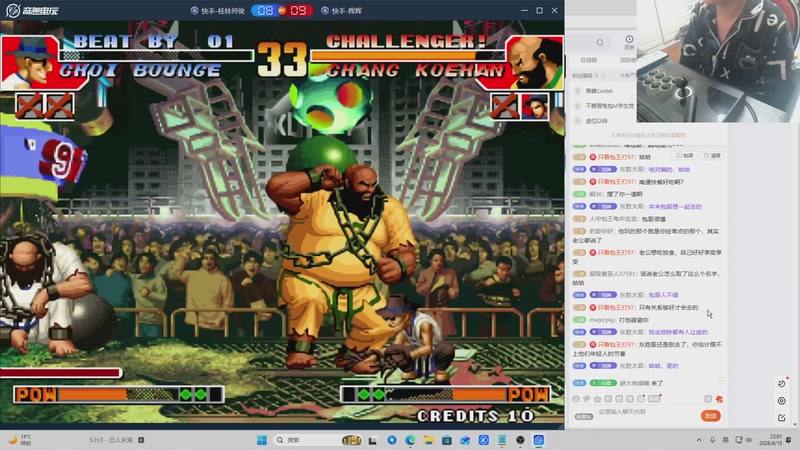Click the blue score 08 badge

[x=265, y=10]
